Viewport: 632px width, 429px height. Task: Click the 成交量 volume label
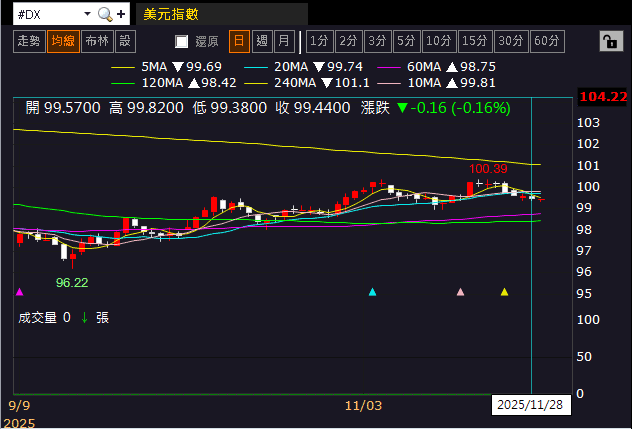coord(37,318)
